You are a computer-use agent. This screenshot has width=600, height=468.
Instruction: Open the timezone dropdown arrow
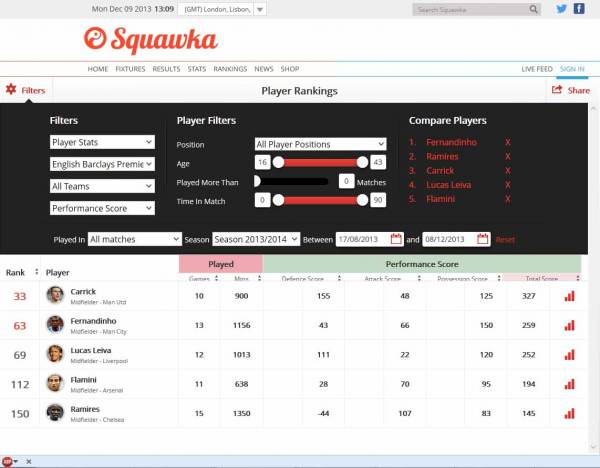click(260, 9)
